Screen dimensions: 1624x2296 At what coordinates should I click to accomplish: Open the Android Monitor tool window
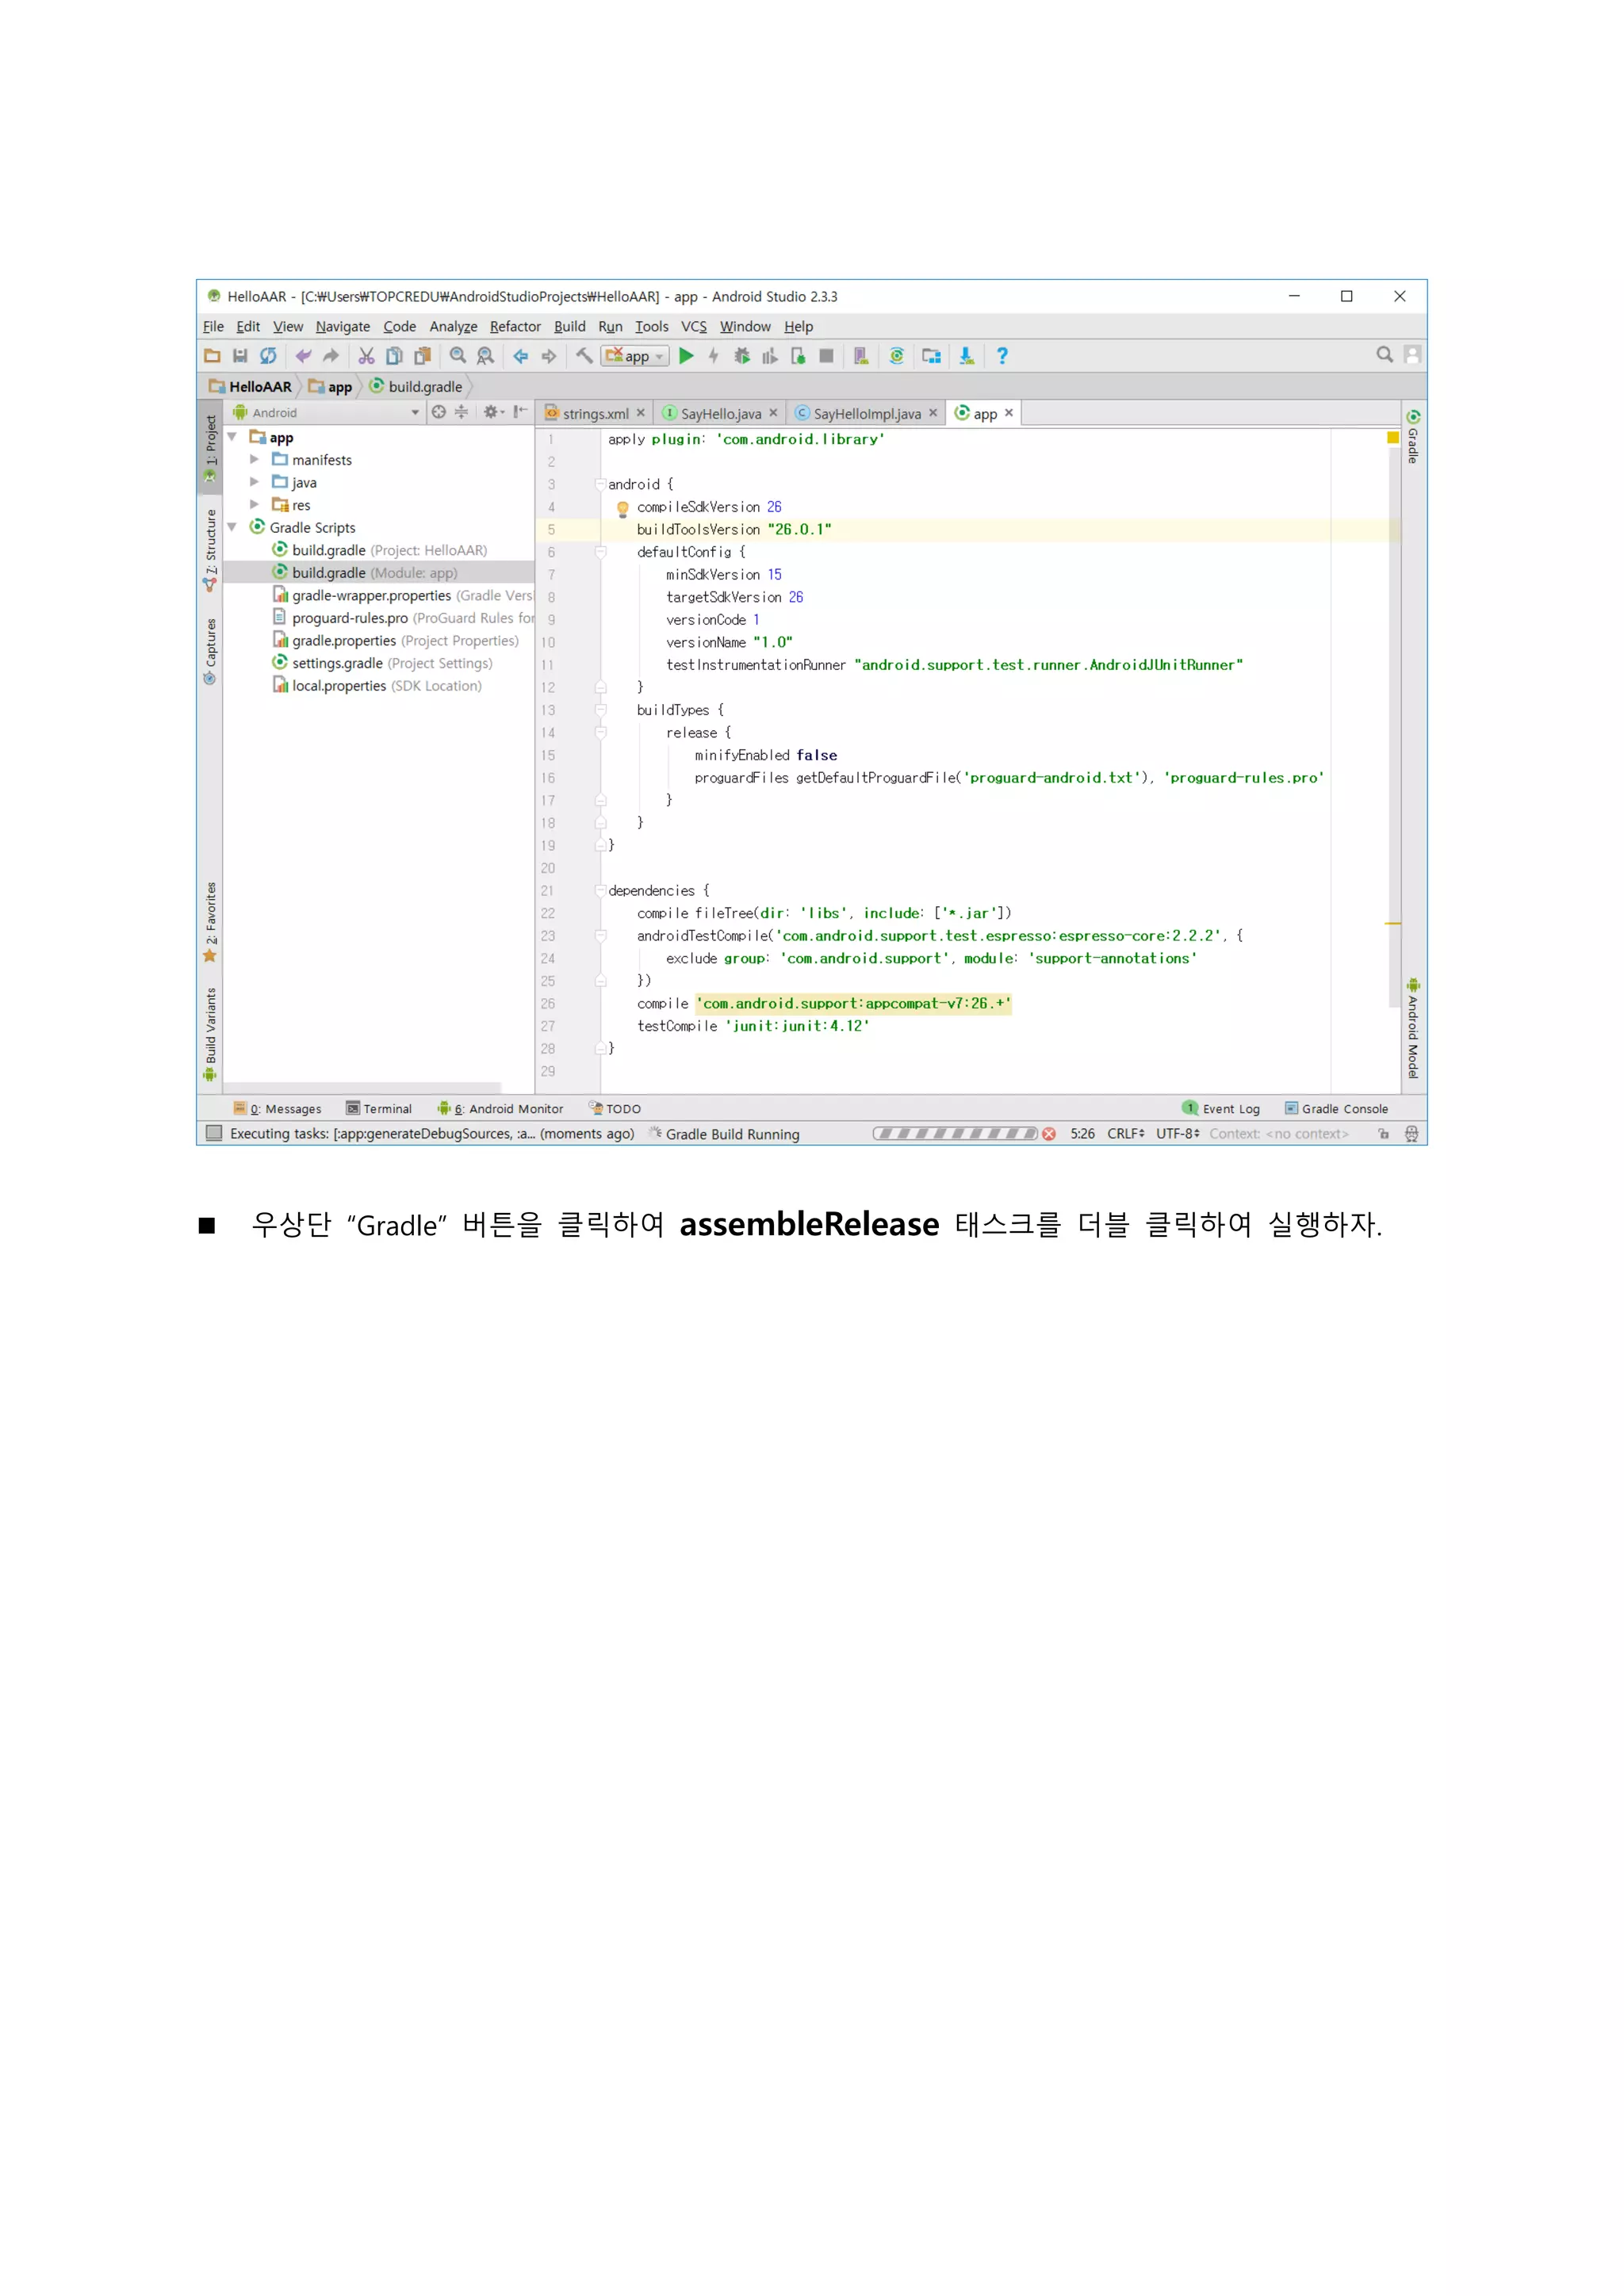[x=500, y=1109]
